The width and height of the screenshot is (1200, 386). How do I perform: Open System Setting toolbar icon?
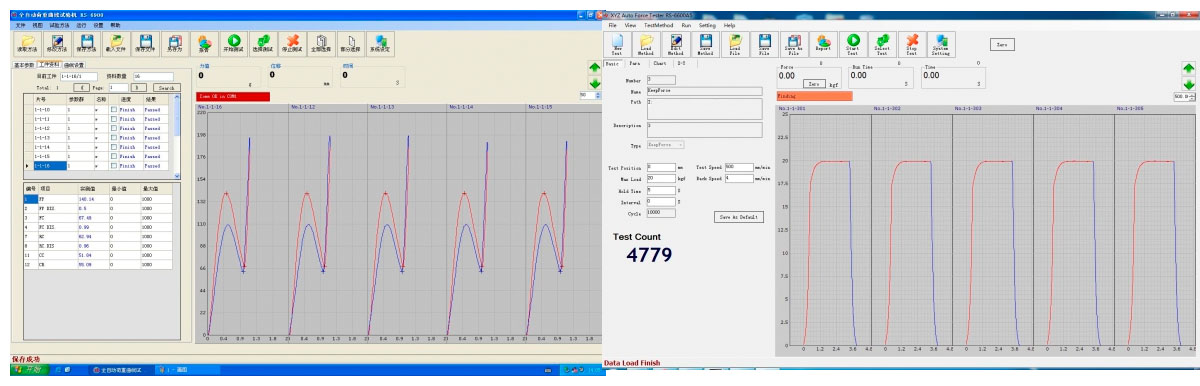(x=941, y=45)
